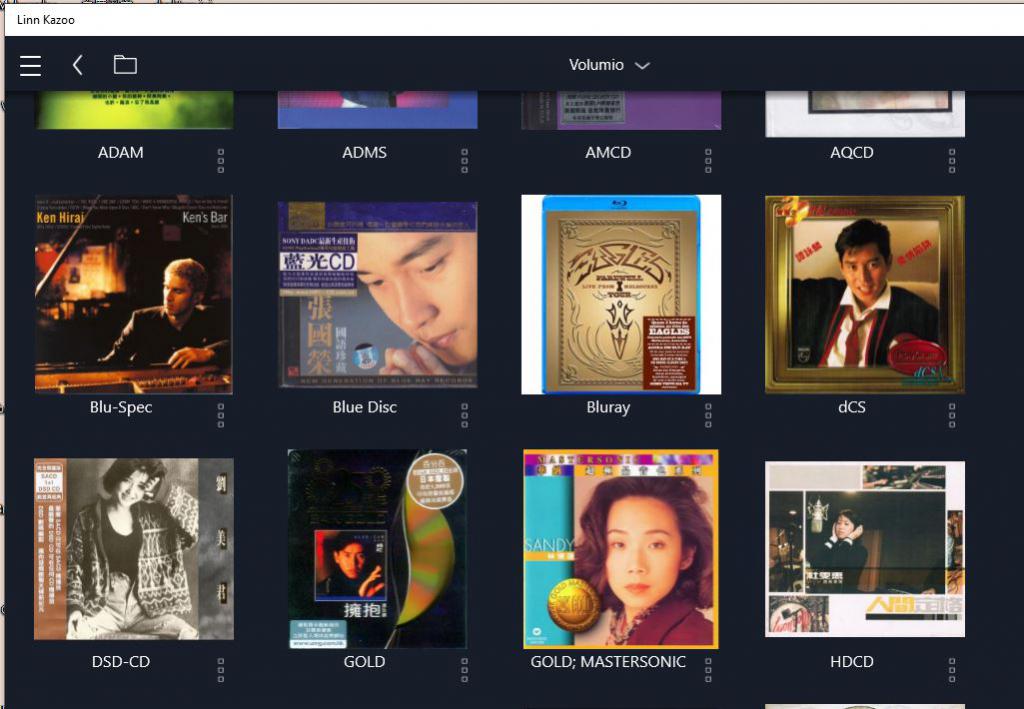The width and height of the screenshot is (1024, 709).
Task: Show options menu for DSD-CD
Action: [x=221, y=669]
